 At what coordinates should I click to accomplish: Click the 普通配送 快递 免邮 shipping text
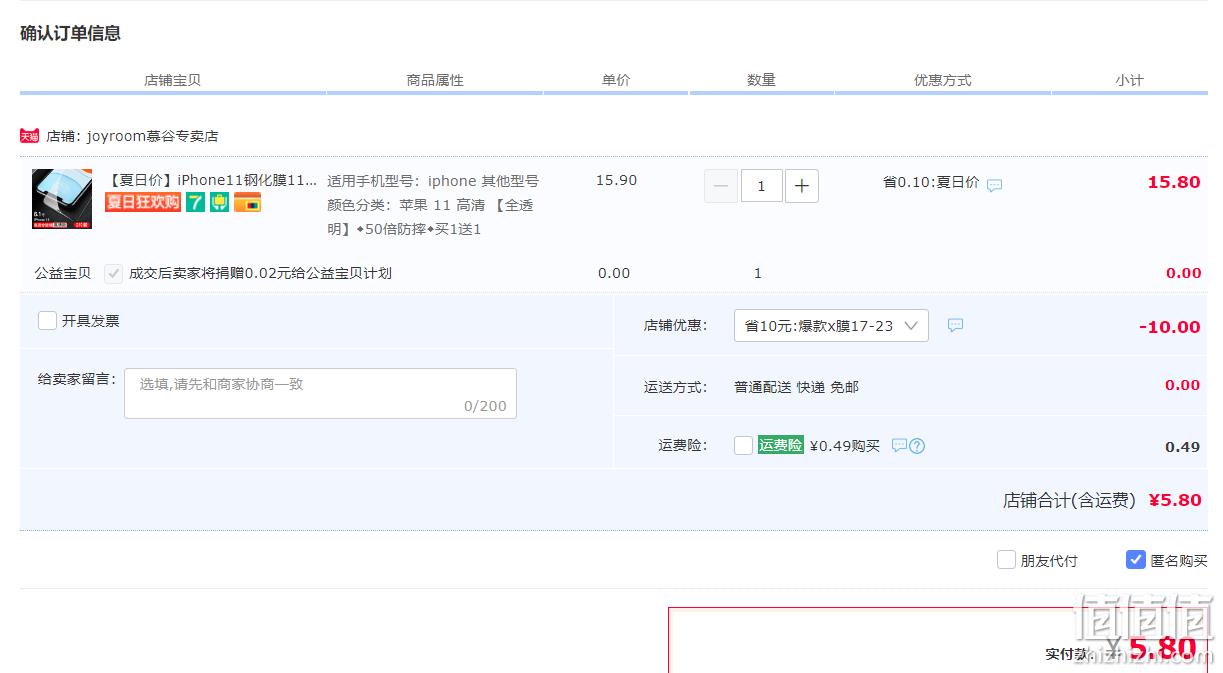[x=796, y=387]
